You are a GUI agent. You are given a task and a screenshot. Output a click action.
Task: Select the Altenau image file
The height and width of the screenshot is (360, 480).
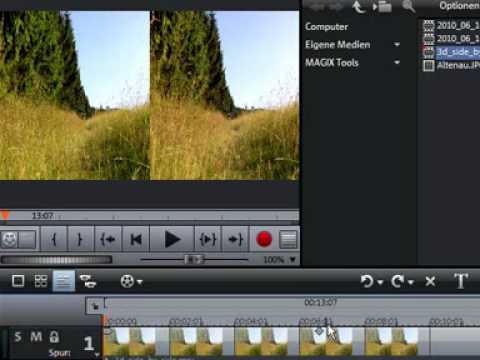451,65
